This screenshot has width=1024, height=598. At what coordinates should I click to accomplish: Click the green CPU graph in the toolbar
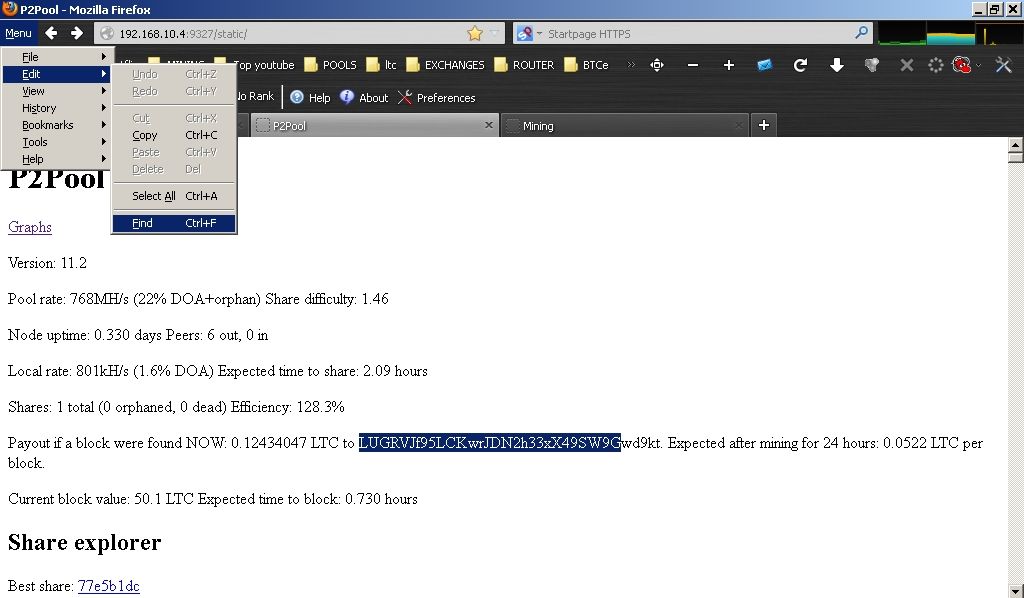click(902, 33)
